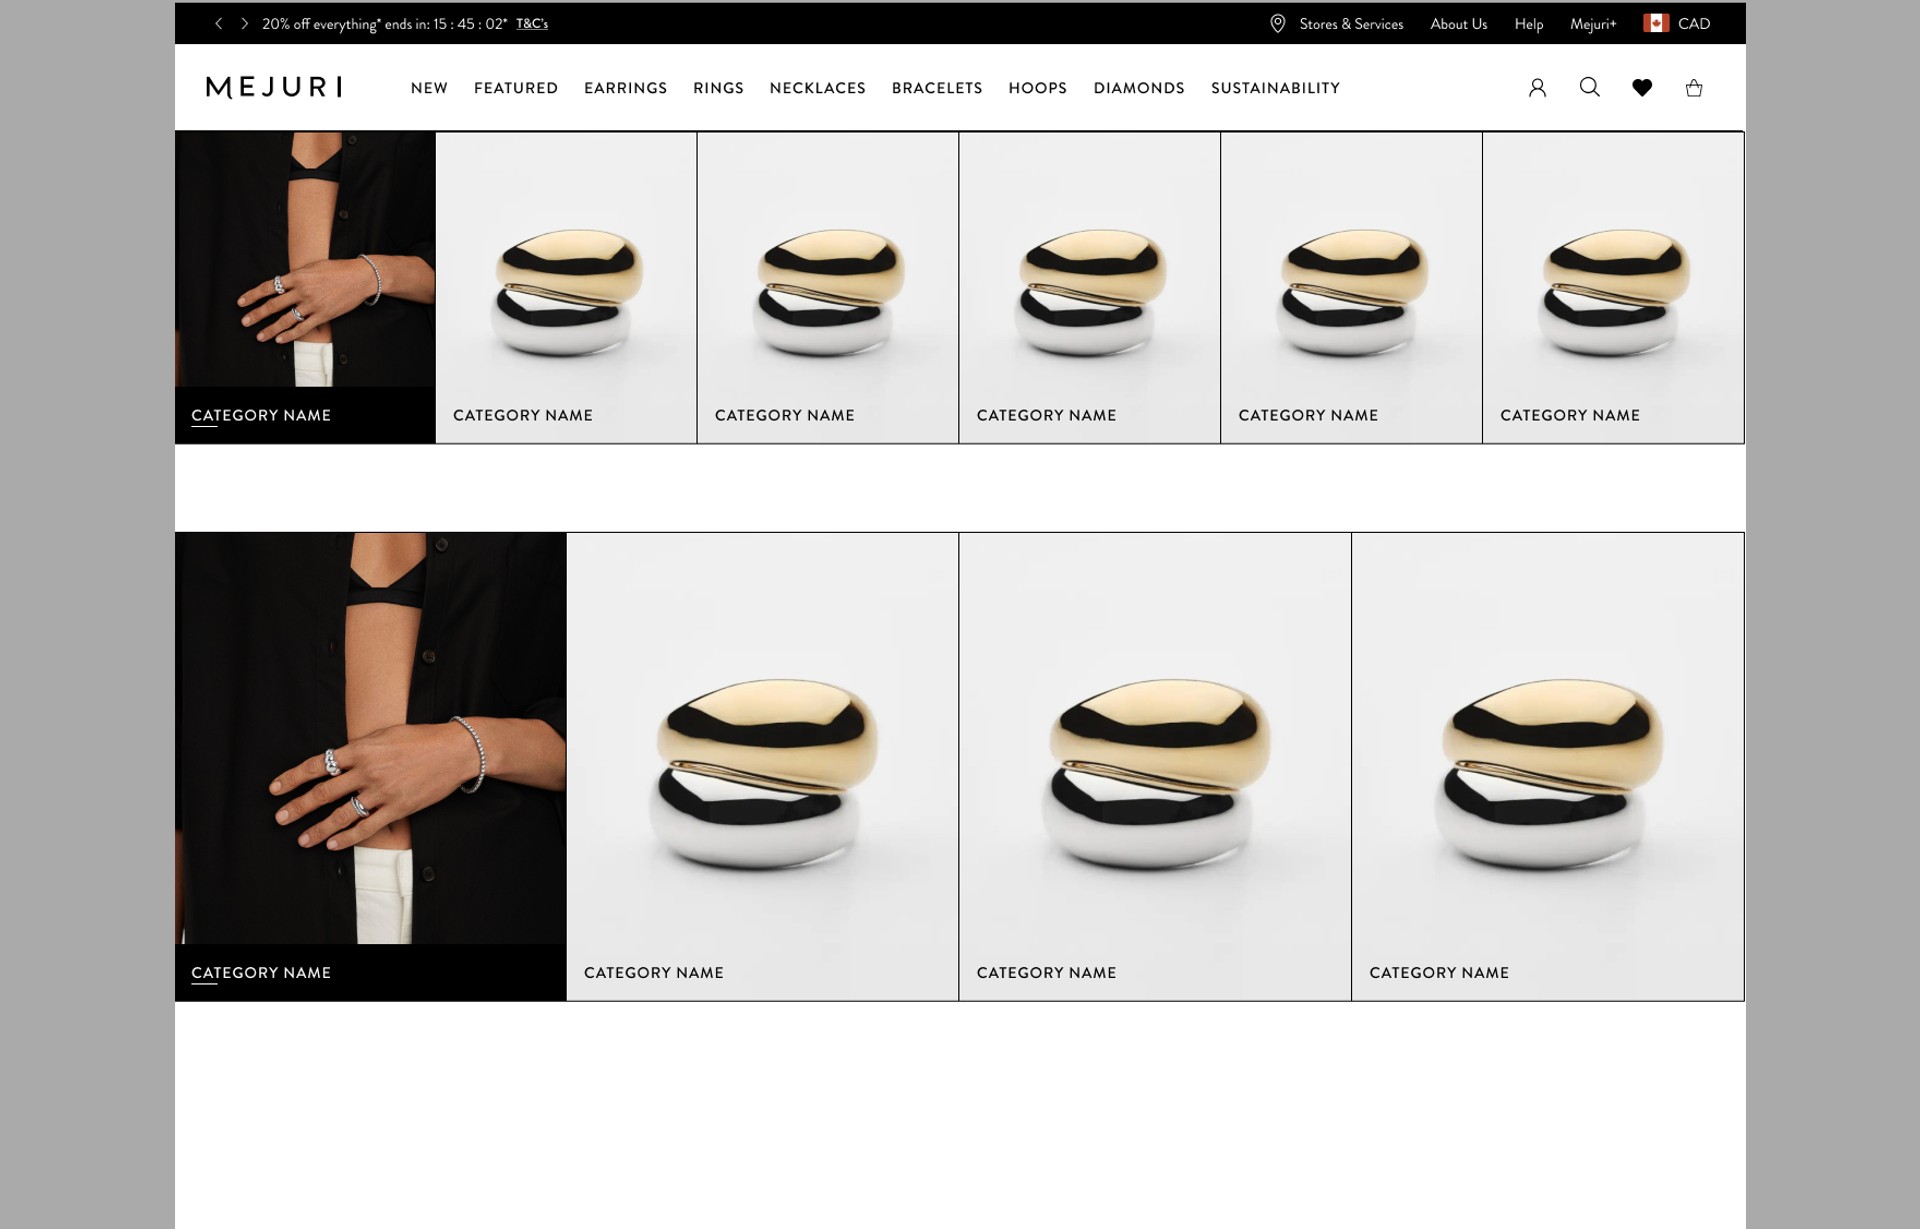Open the T&C's link
Viewport: 1920px width, 1229px height.
532,23
